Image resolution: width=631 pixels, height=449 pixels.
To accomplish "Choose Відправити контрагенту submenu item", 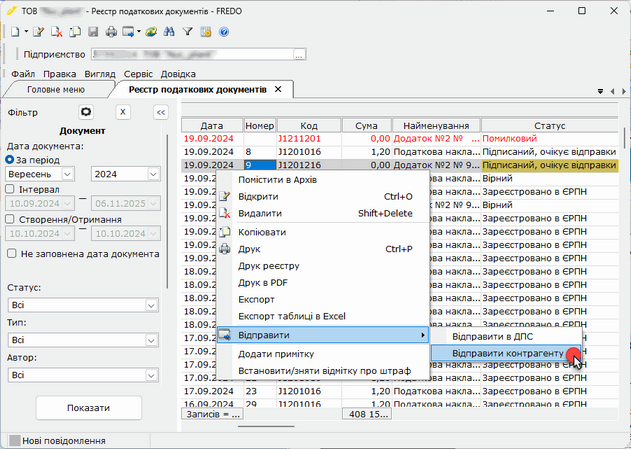I will pos(506,353).
